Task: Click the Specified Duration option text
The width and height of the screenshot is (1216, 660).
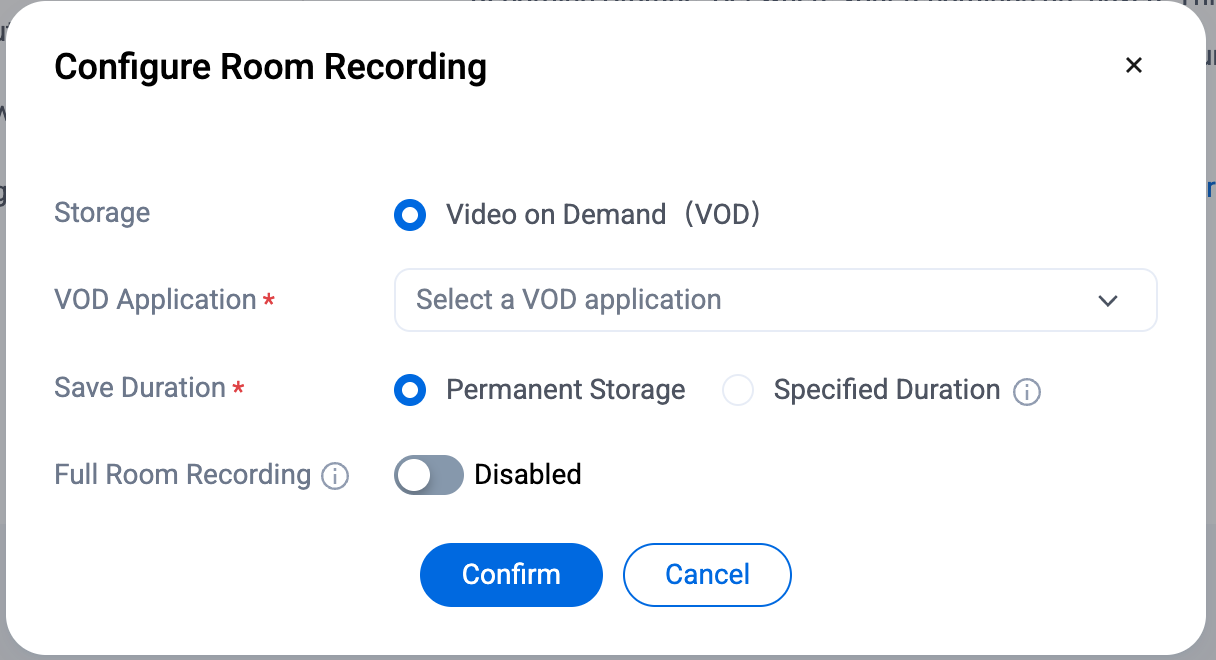Action: point(886,390)
